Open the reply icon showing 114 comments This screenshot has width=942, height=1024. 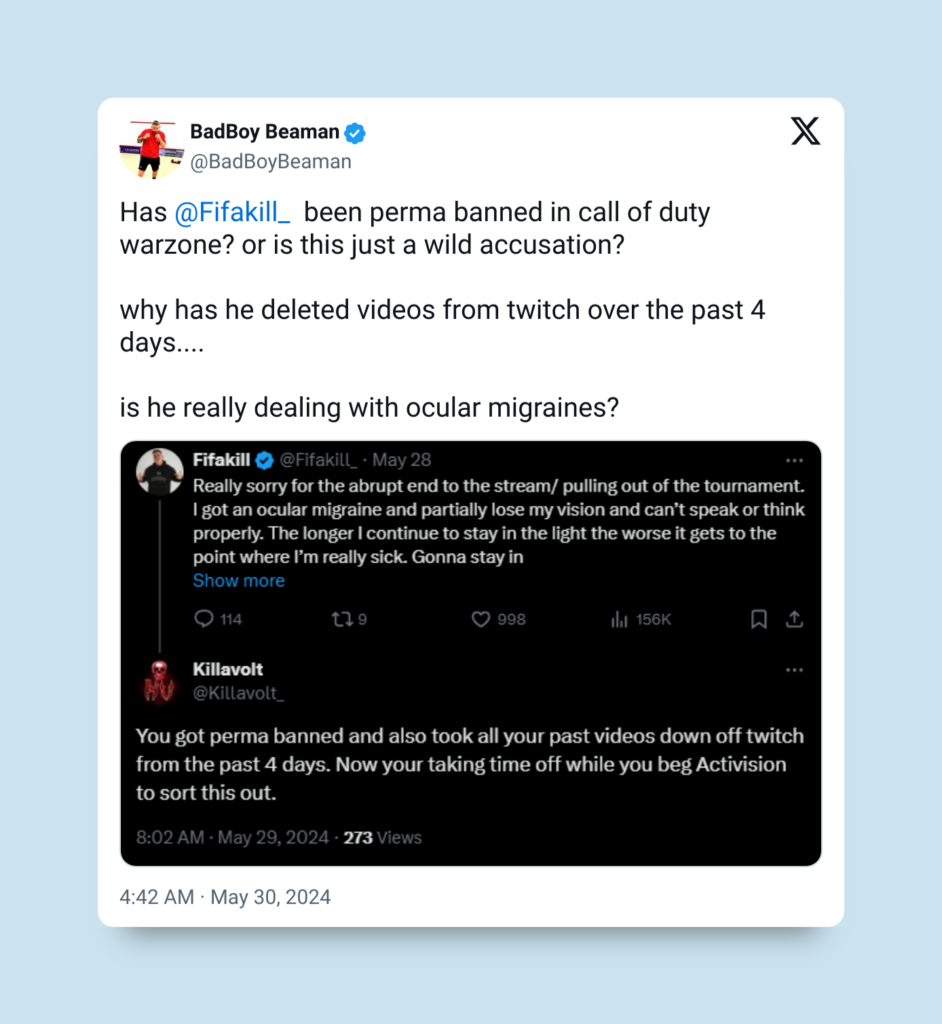click(x=204, y=618)
